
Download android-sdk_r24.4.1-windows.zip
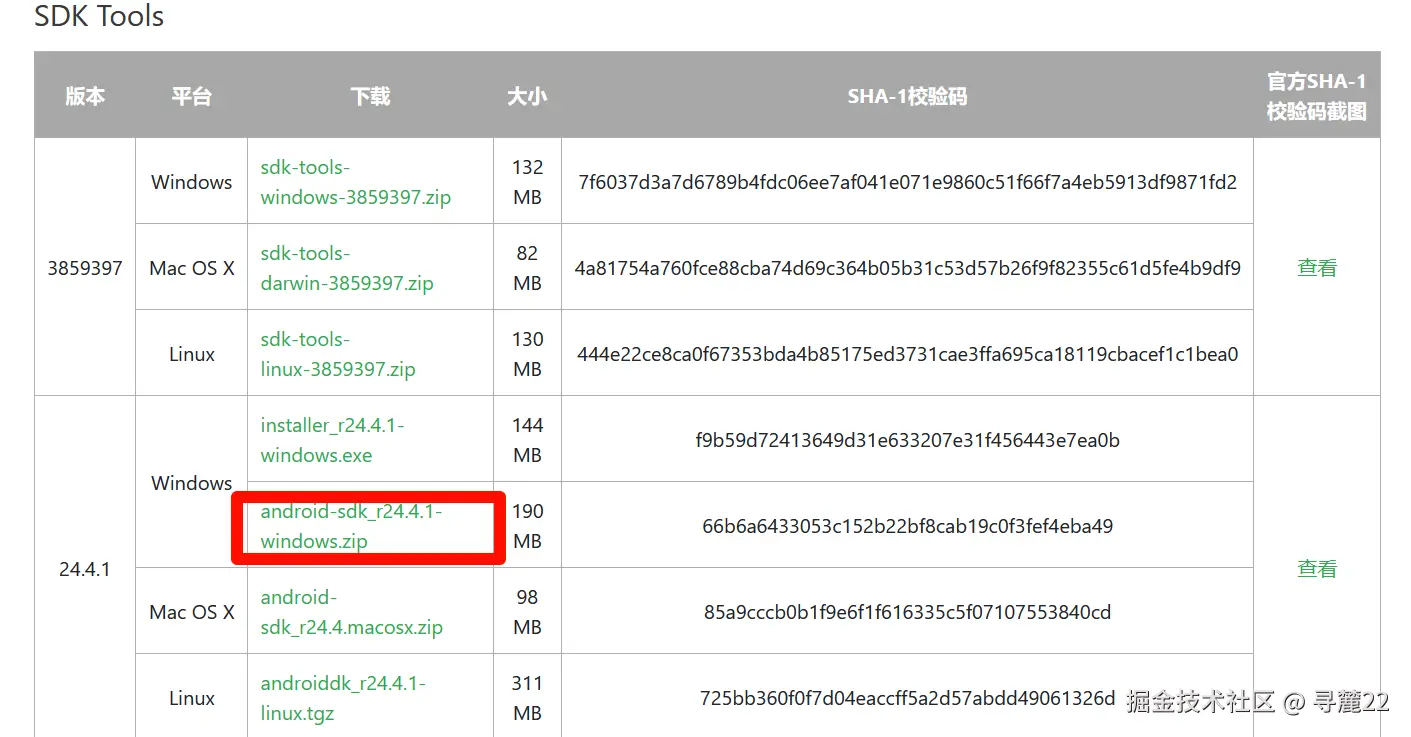click(x=351, y=526)
